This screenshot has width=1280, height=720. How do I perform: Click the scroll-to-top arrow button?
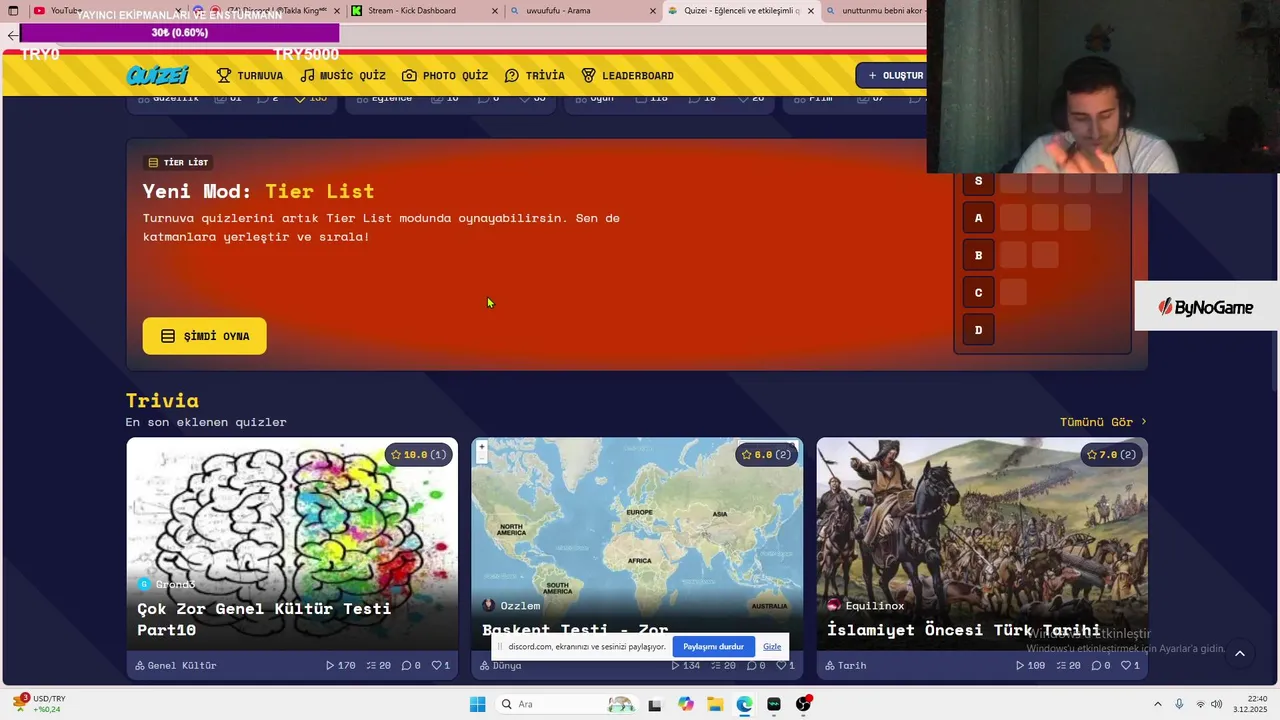tap(1239, 654)
